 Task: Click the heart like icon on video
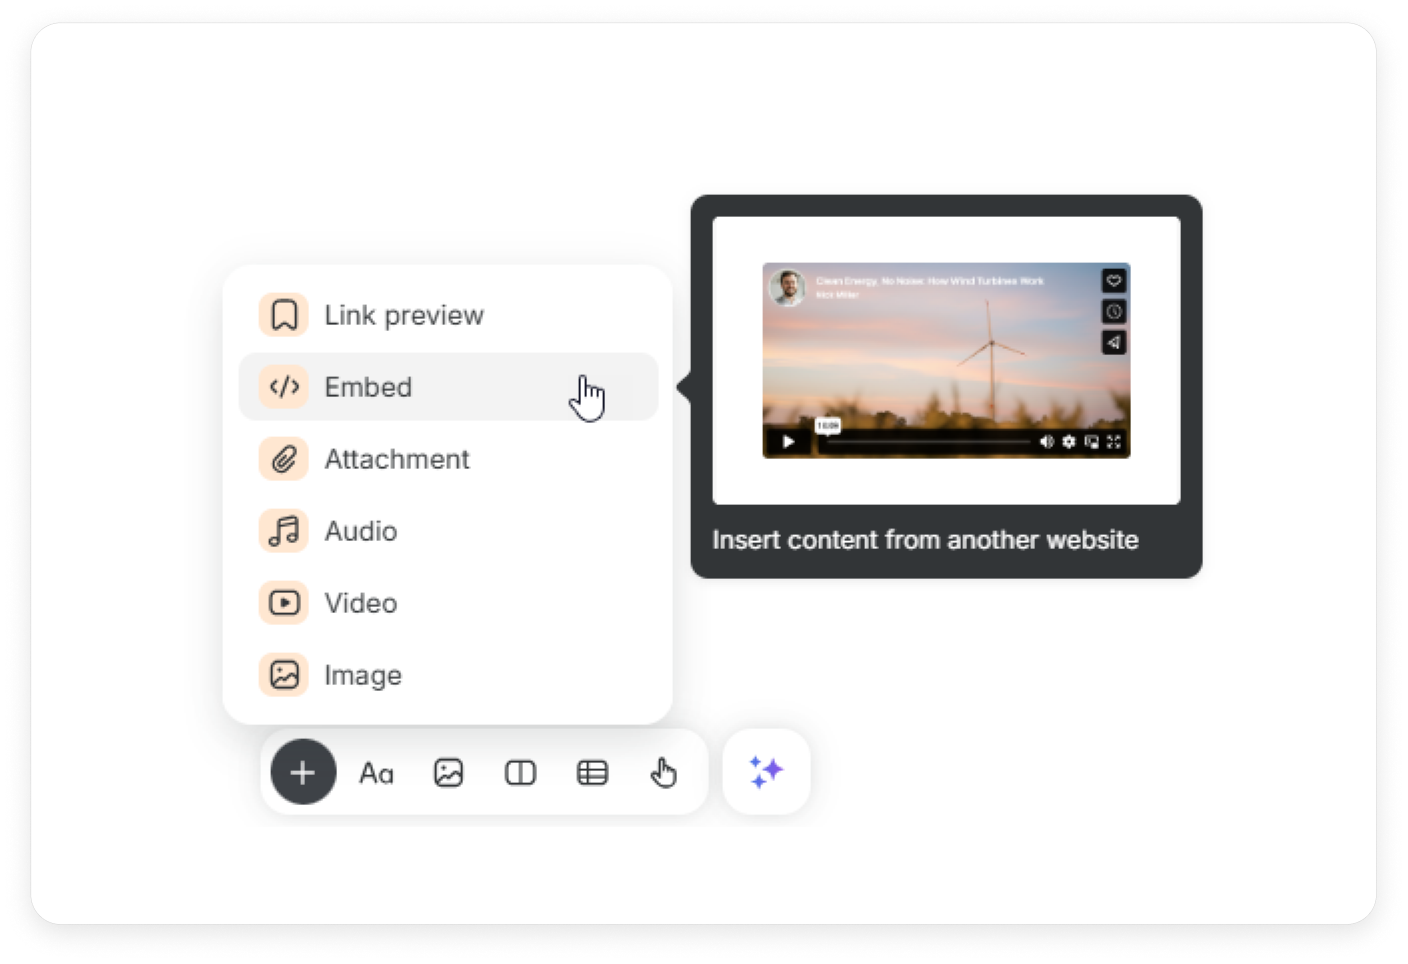click(1113, 281)
